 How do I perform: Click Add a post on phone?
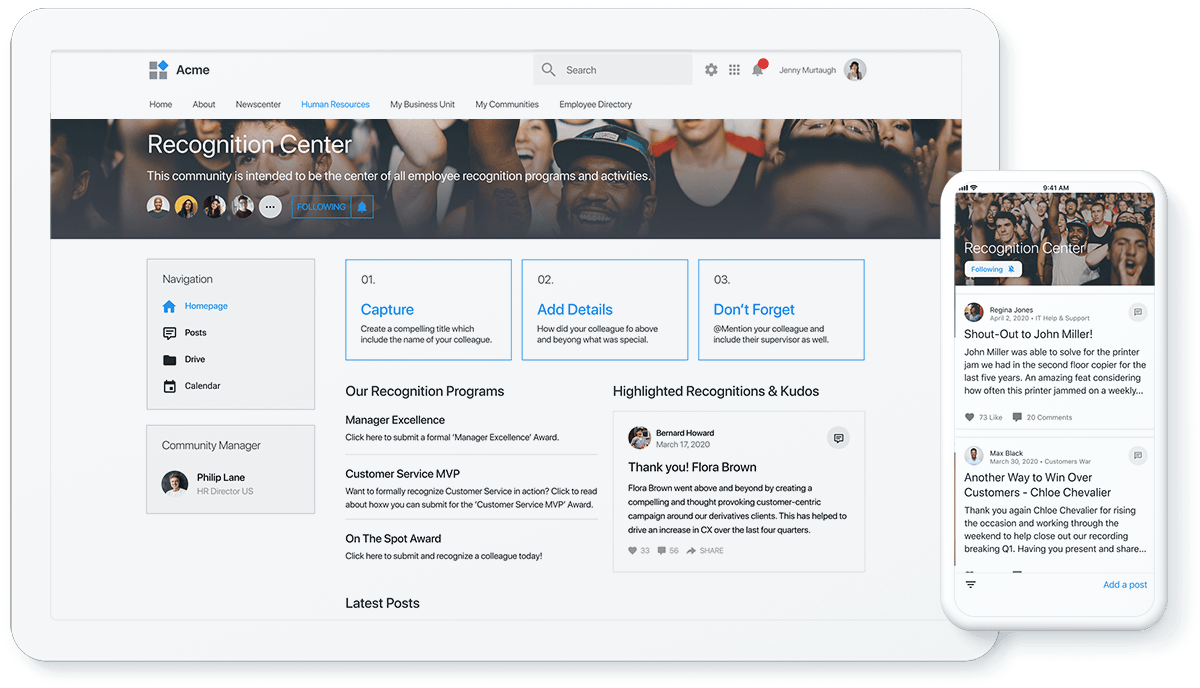click(1125, 585)
